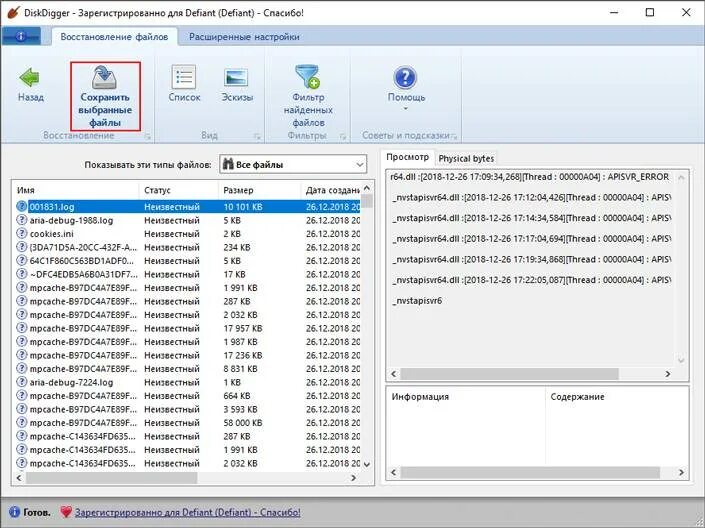
Task: Sort by the Дата создания column header
Action: [x=331, y=190]
